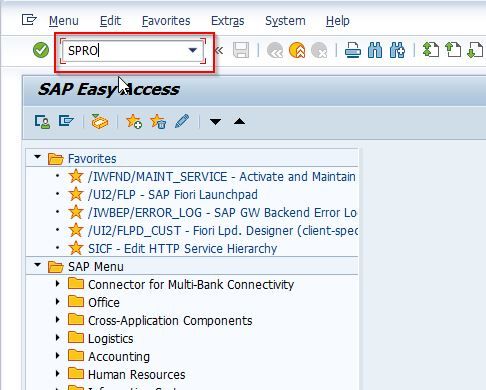Select the Logistics tree item
This screenshot has width=486, height=390.
pyautogui.click(x=110, y=339)
